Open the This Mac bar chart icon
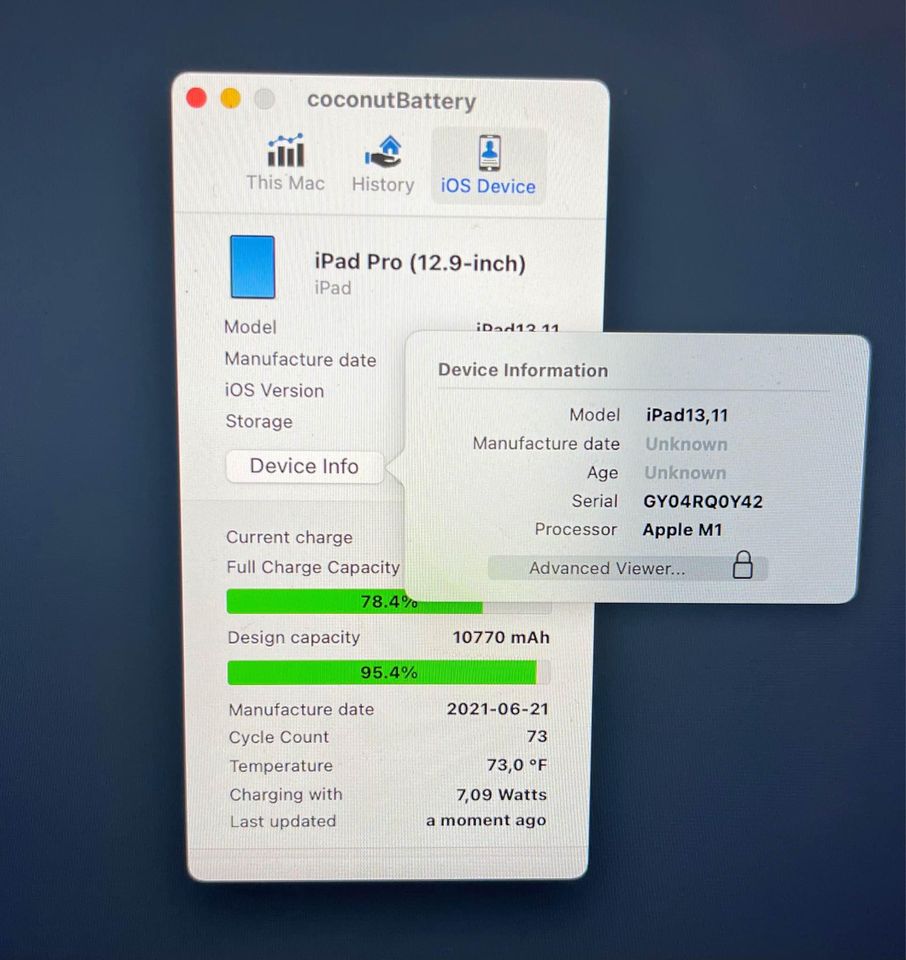 click(x=285, y=151)
